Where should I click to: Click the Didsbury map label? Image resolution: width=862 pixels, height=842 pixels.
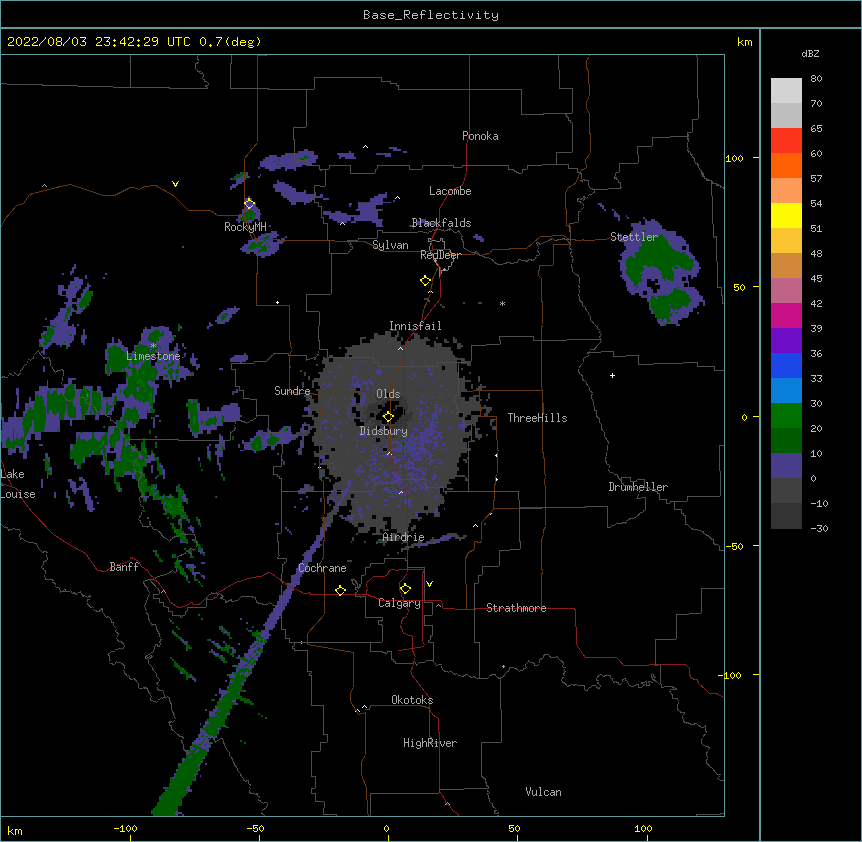[x=384, y=431]
